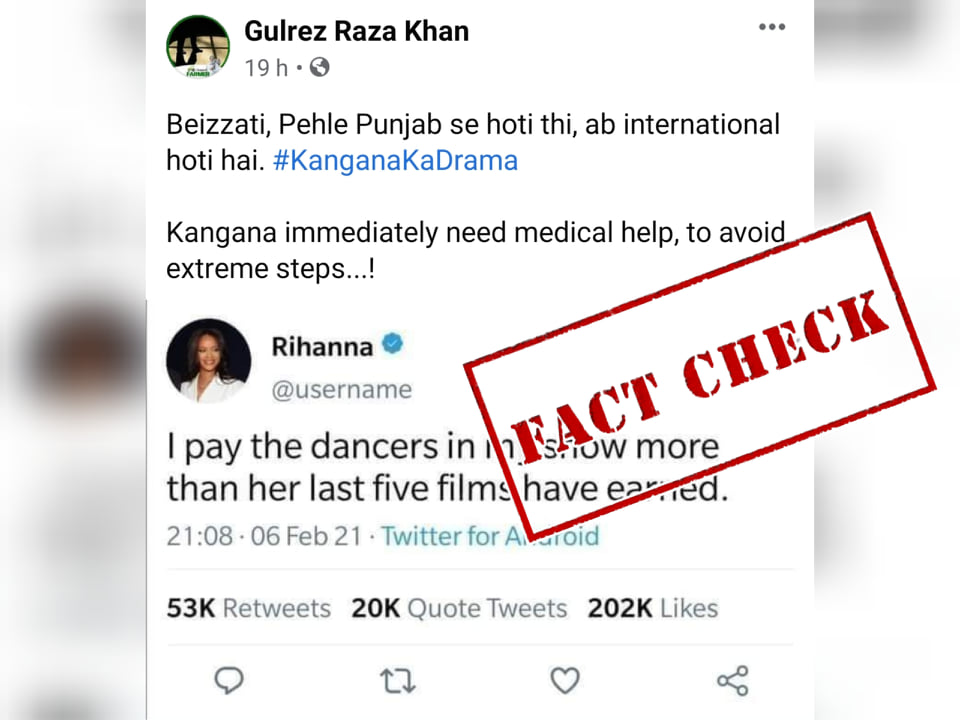Viewport: 960px width, 720px height.
Task: Open the #KanganaKaDrama hashtag
Action: pyautogui.click(x=396, y=160)
